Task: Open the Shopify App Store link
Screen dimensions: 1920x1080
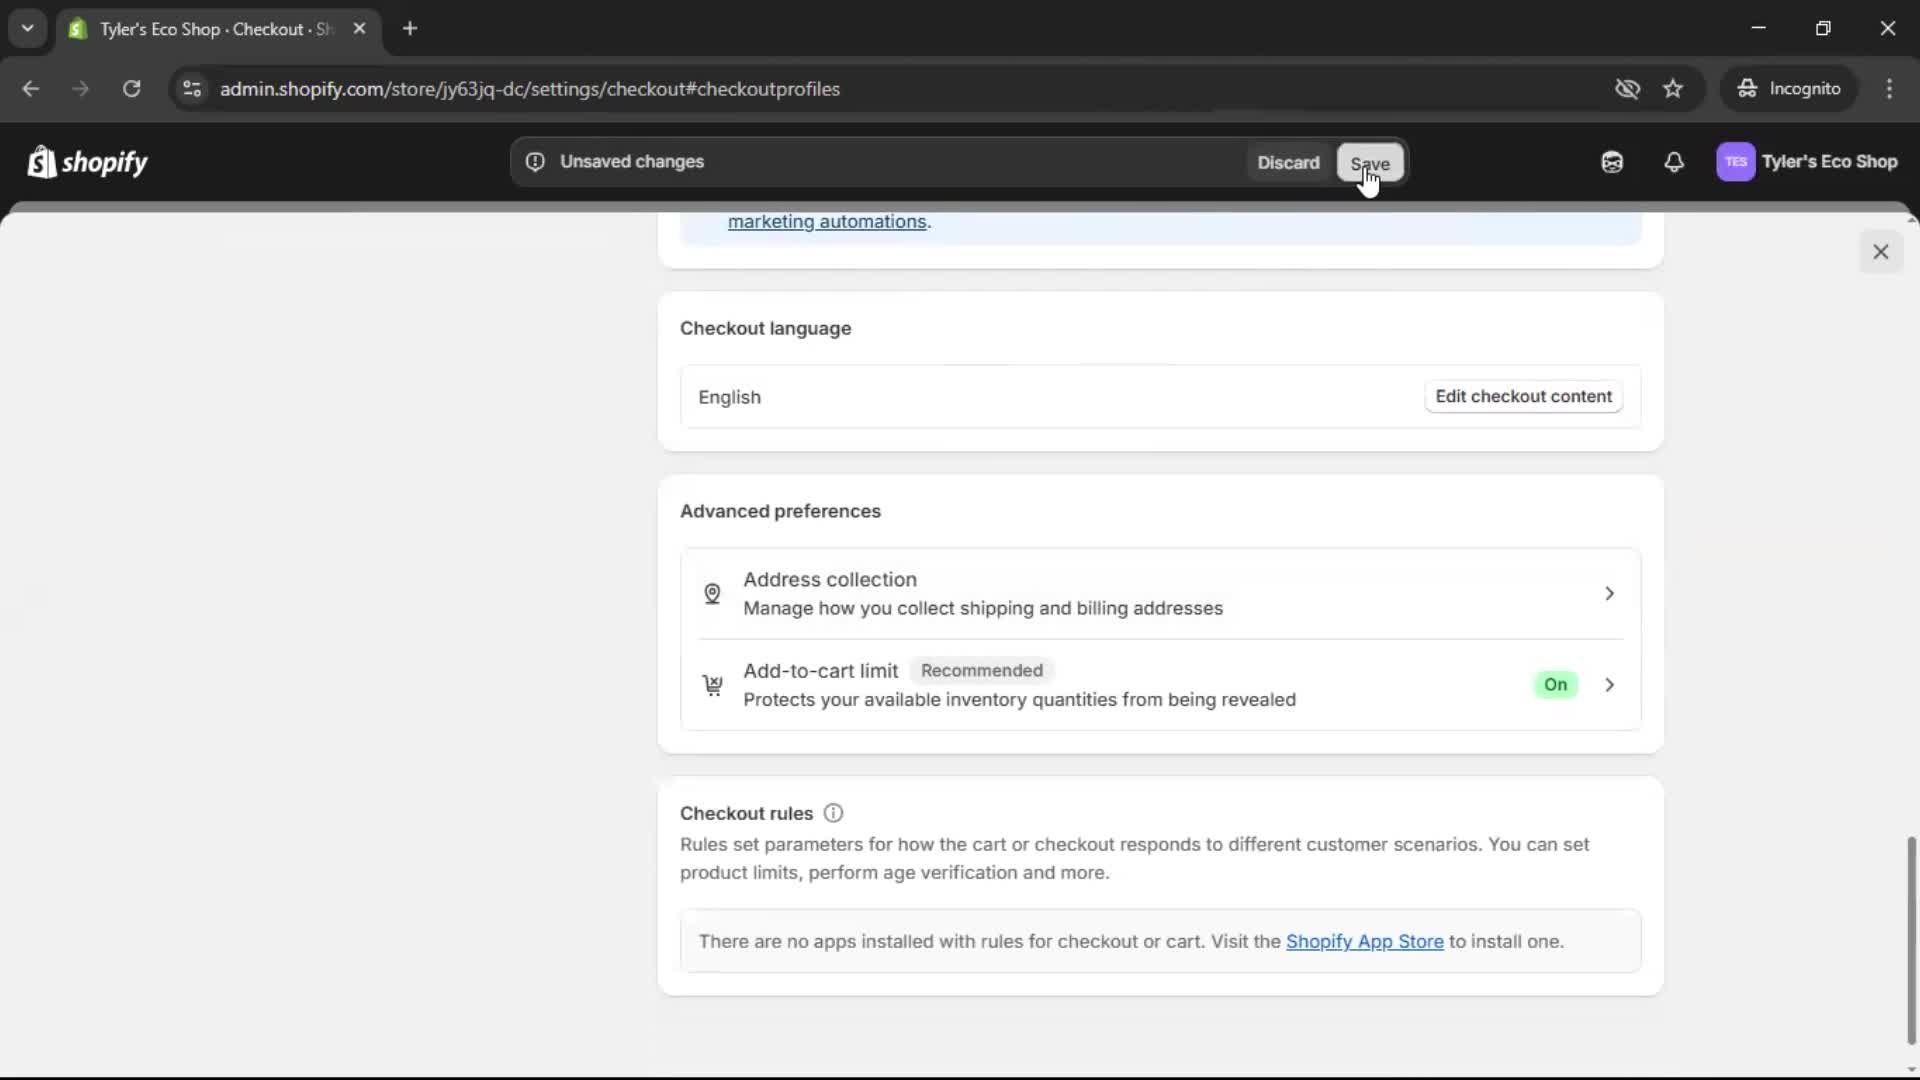Action: 1366,941
